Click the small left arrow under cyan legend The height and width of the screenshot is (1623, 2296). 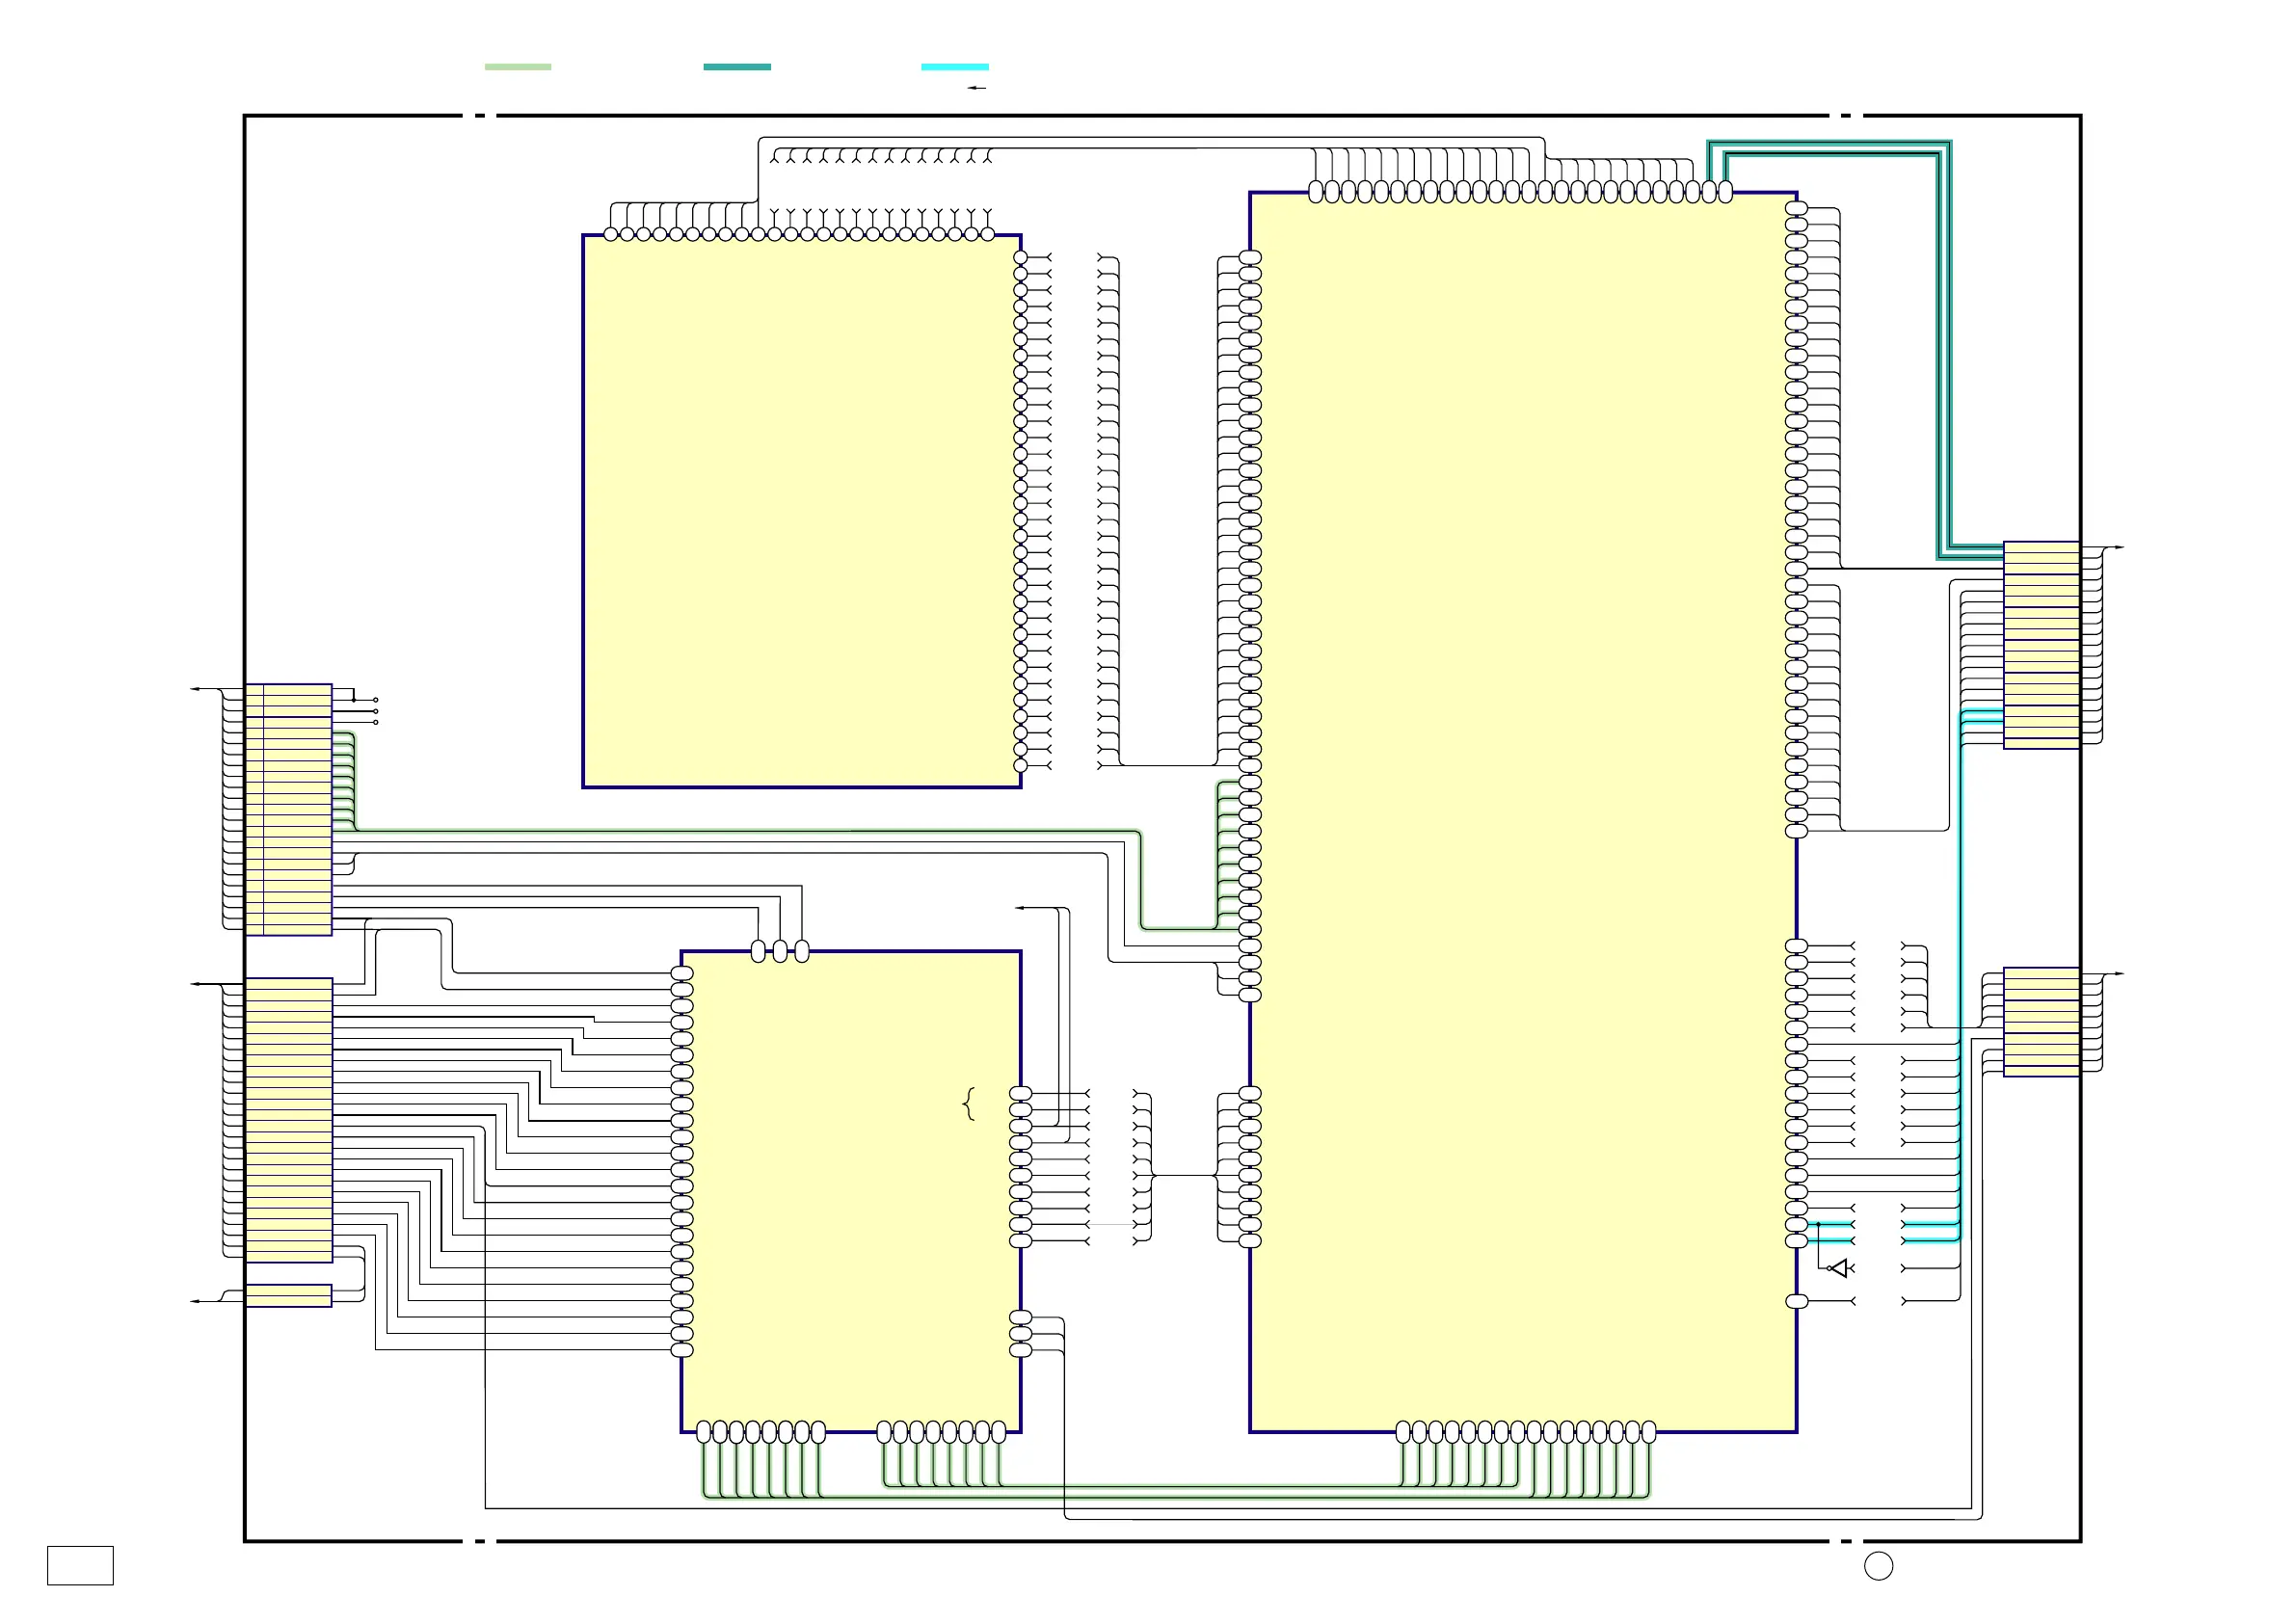[976, 88]
